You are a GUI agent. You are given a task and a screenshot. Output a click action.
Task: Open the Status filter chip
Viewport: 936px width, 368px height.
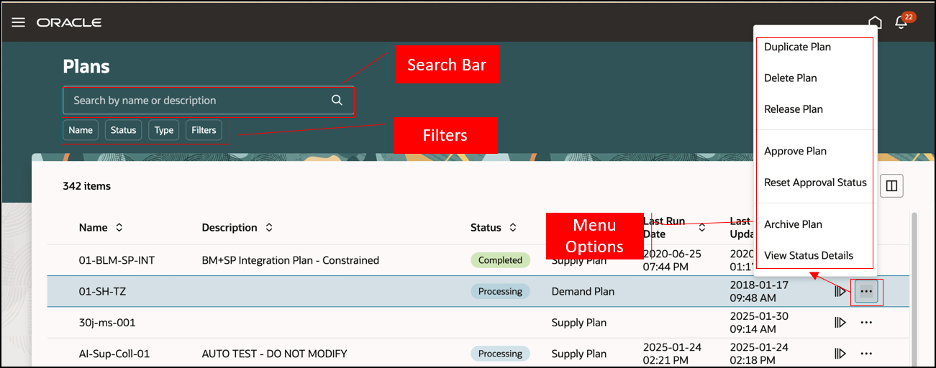tap(124, 130)
